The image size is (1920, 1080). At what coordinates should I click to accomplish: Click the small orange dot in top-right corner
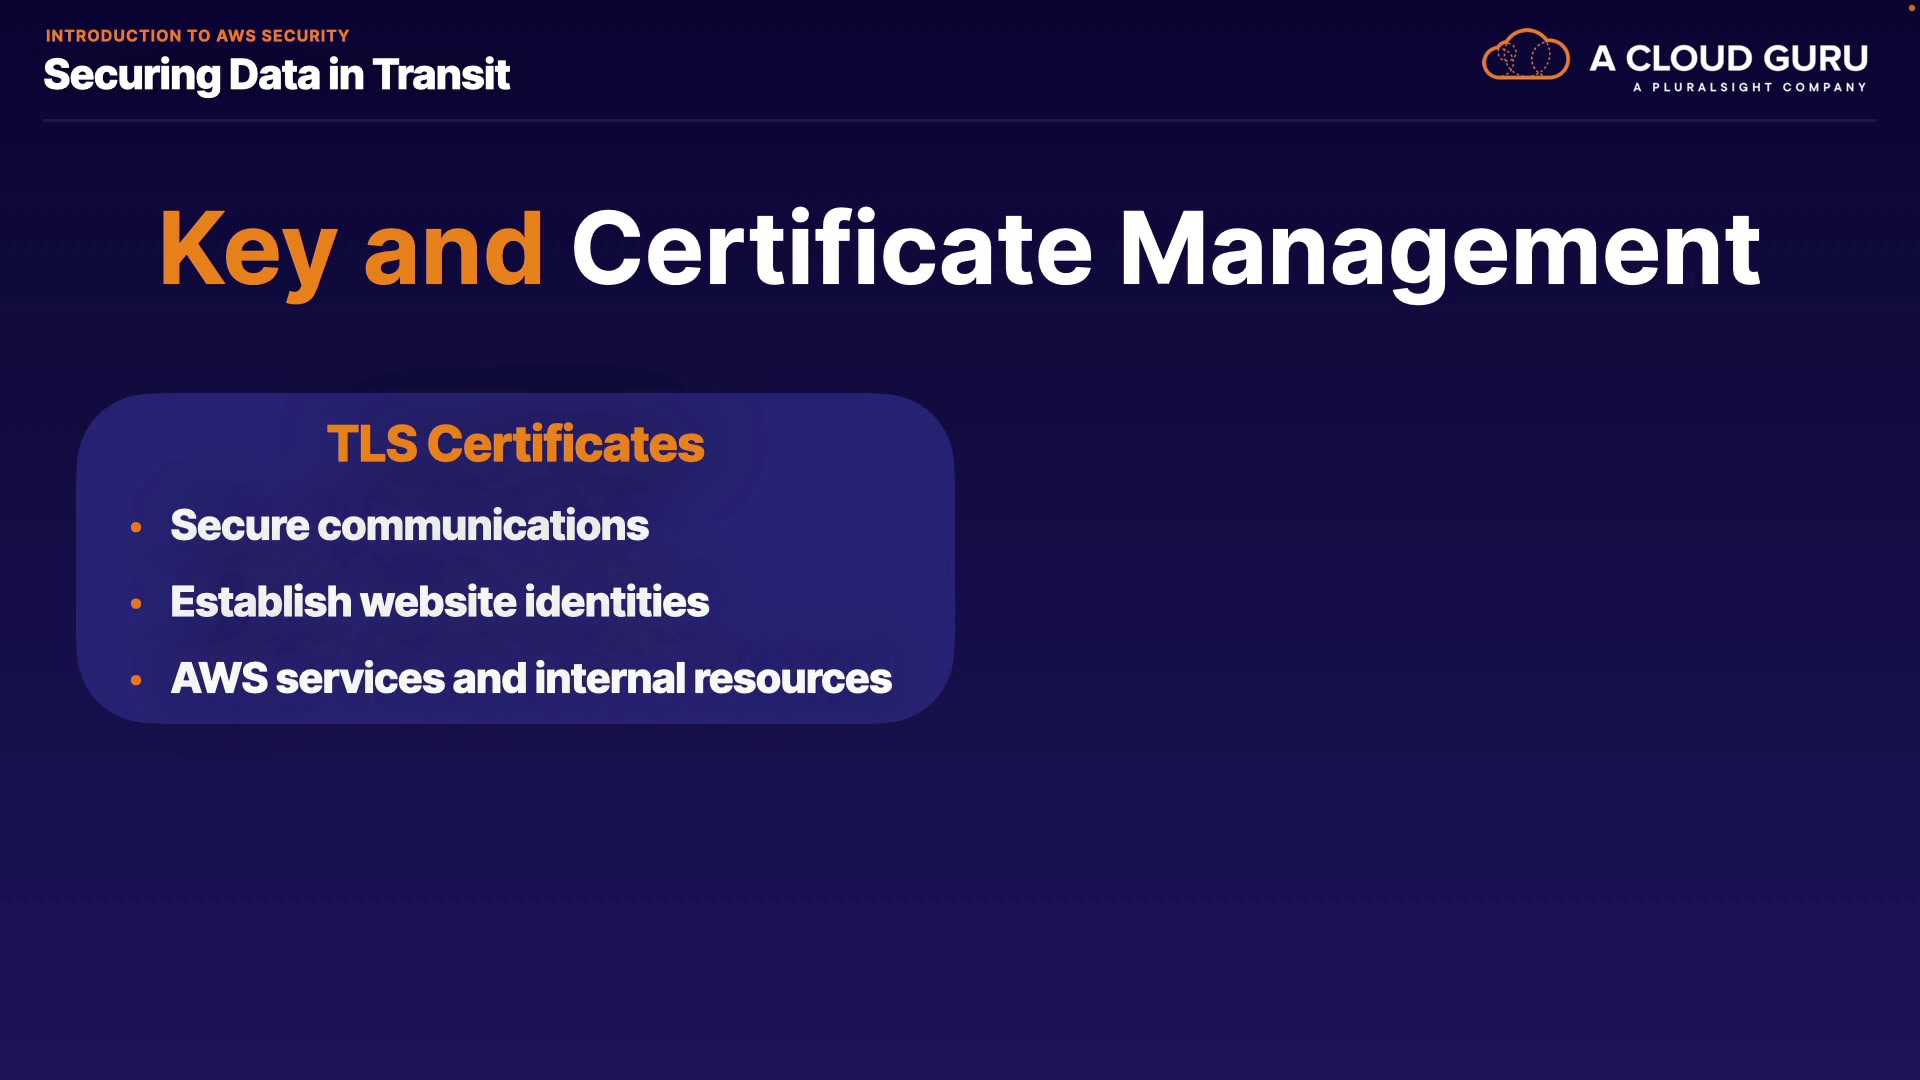click(x=1911, y=7)
